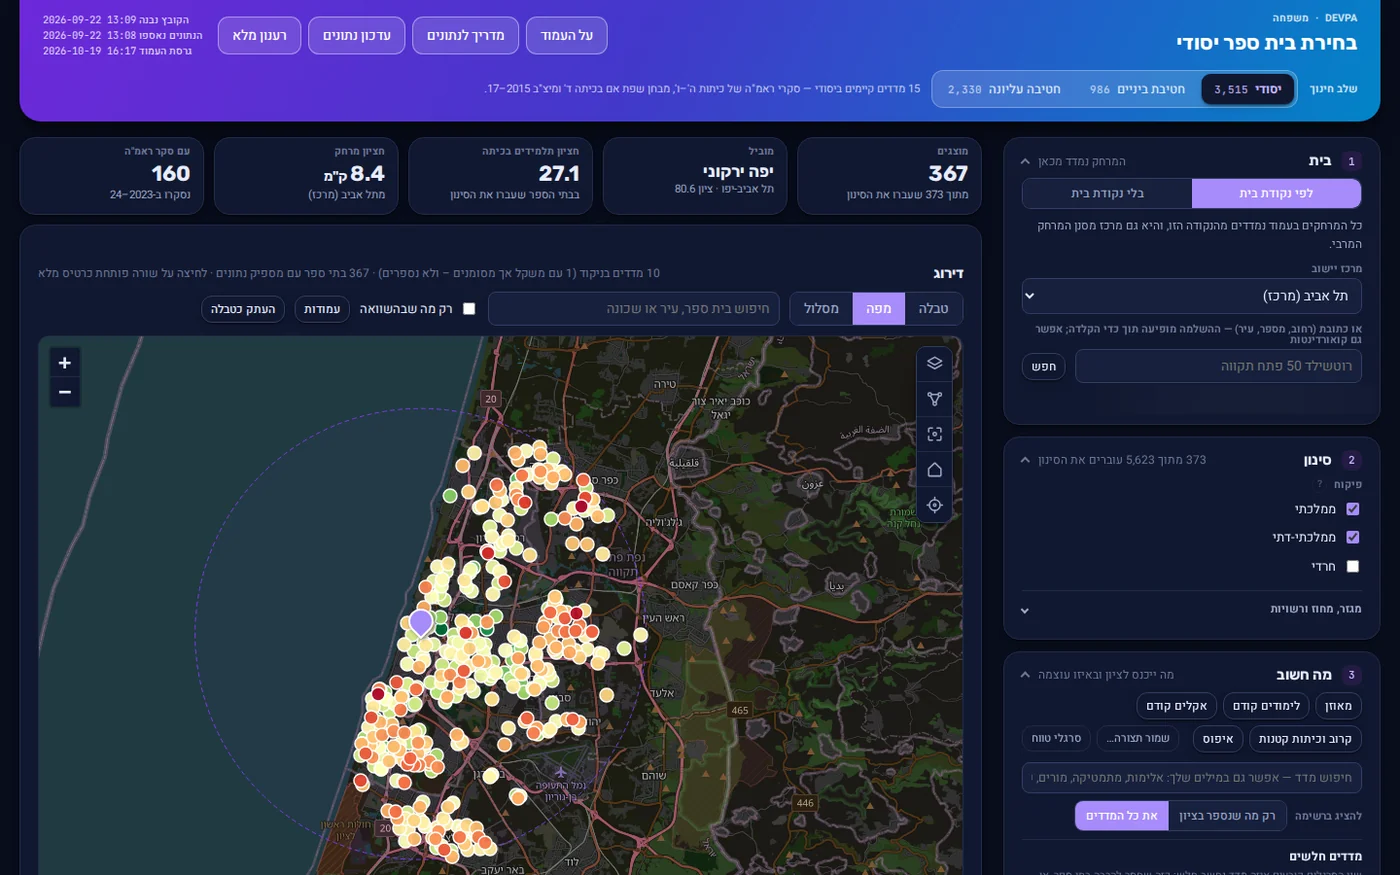Collapse the מה חשוב panel chevron
The image size is (1400, 875).
(x=1025, y=675)
